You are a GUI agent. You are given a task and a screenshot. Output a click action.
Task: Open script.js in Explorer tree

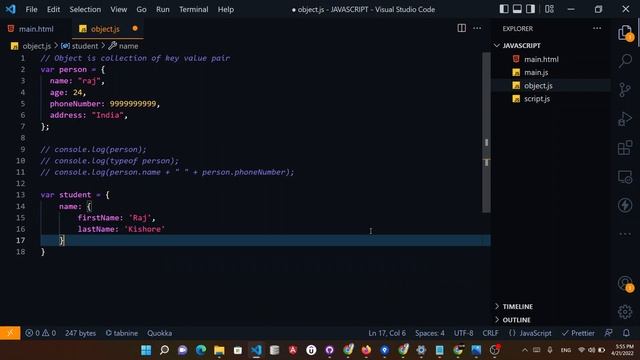pos(537,98)
